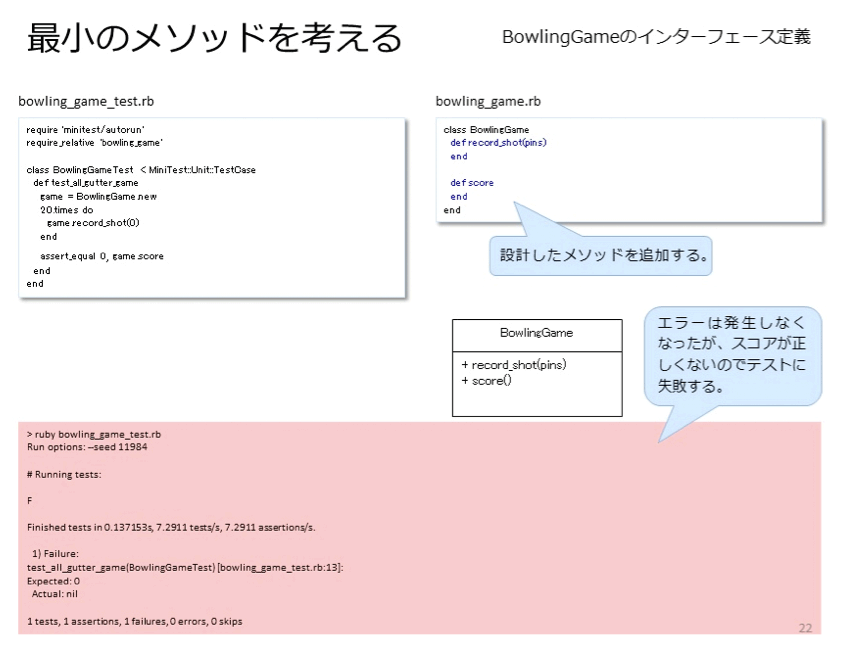The image size is (848, 649).
Task: Click the 1) Failure: line
Action: 55,554
